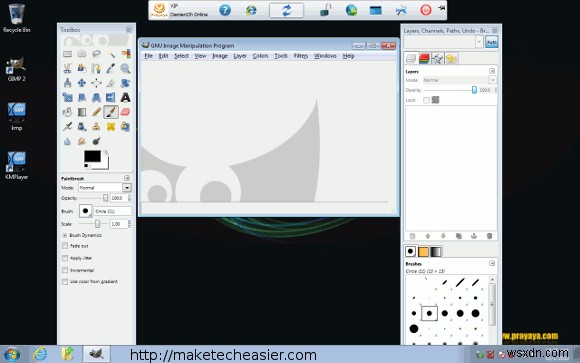Click the brush preview thumbnail in tool options
580x363 pixels.
(x=85, y=211)
